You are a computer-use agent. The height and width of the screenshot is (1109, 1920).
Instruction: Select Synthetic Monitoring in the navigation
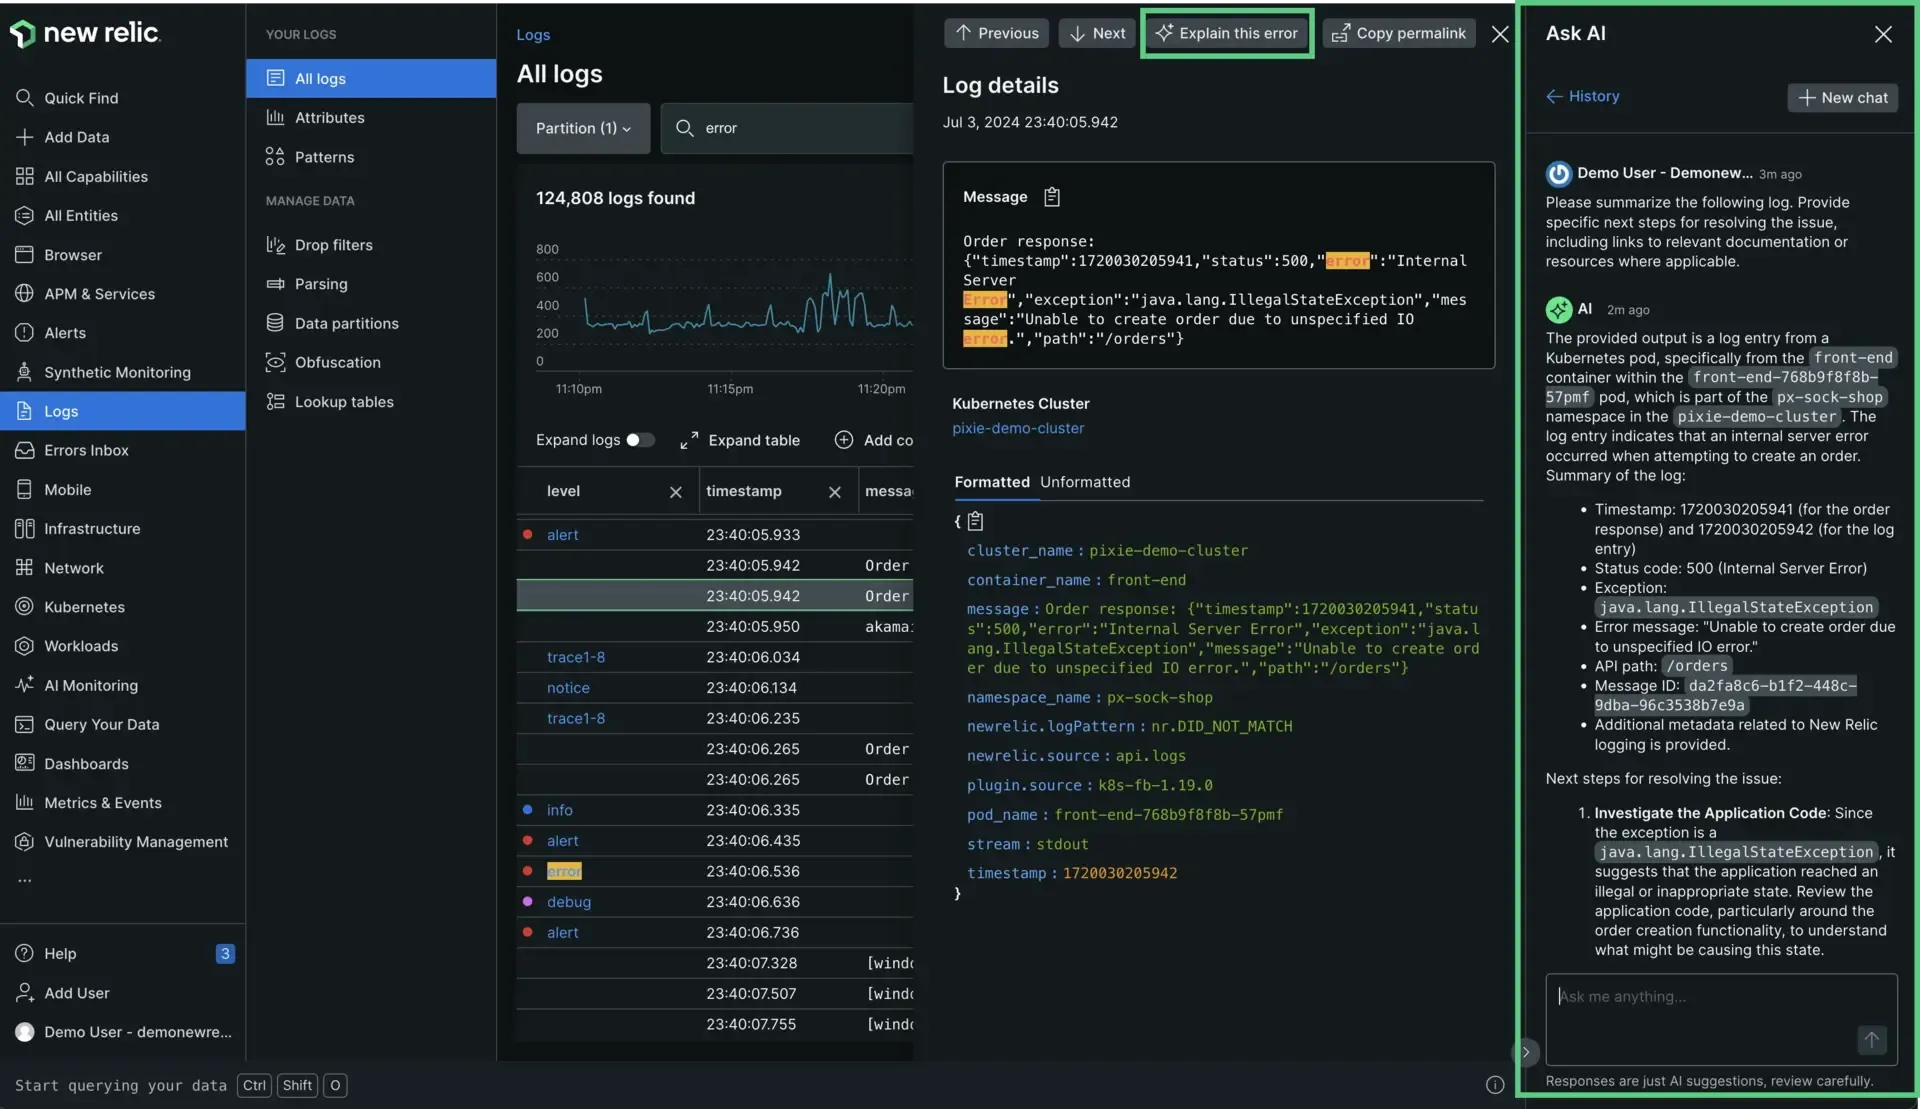(116, 372)
